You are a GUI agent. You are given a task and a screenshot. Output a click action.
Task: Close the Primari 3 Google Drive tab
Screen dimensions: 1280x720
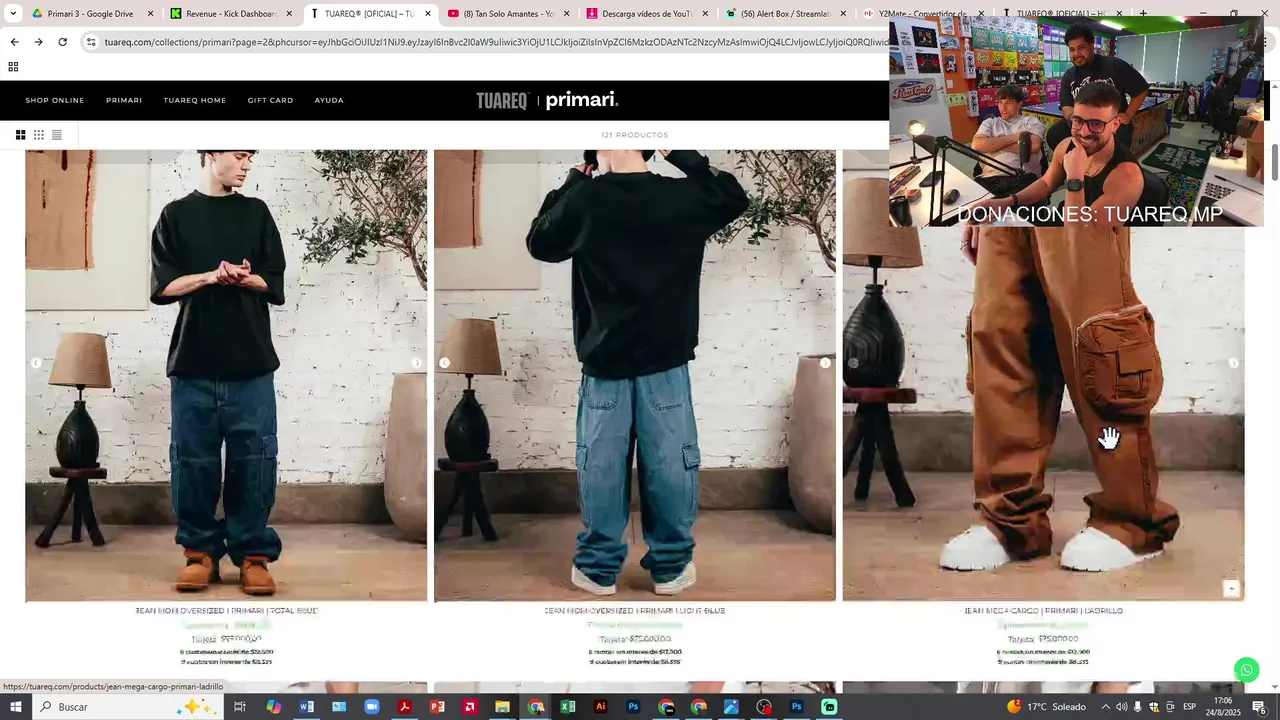151,14
